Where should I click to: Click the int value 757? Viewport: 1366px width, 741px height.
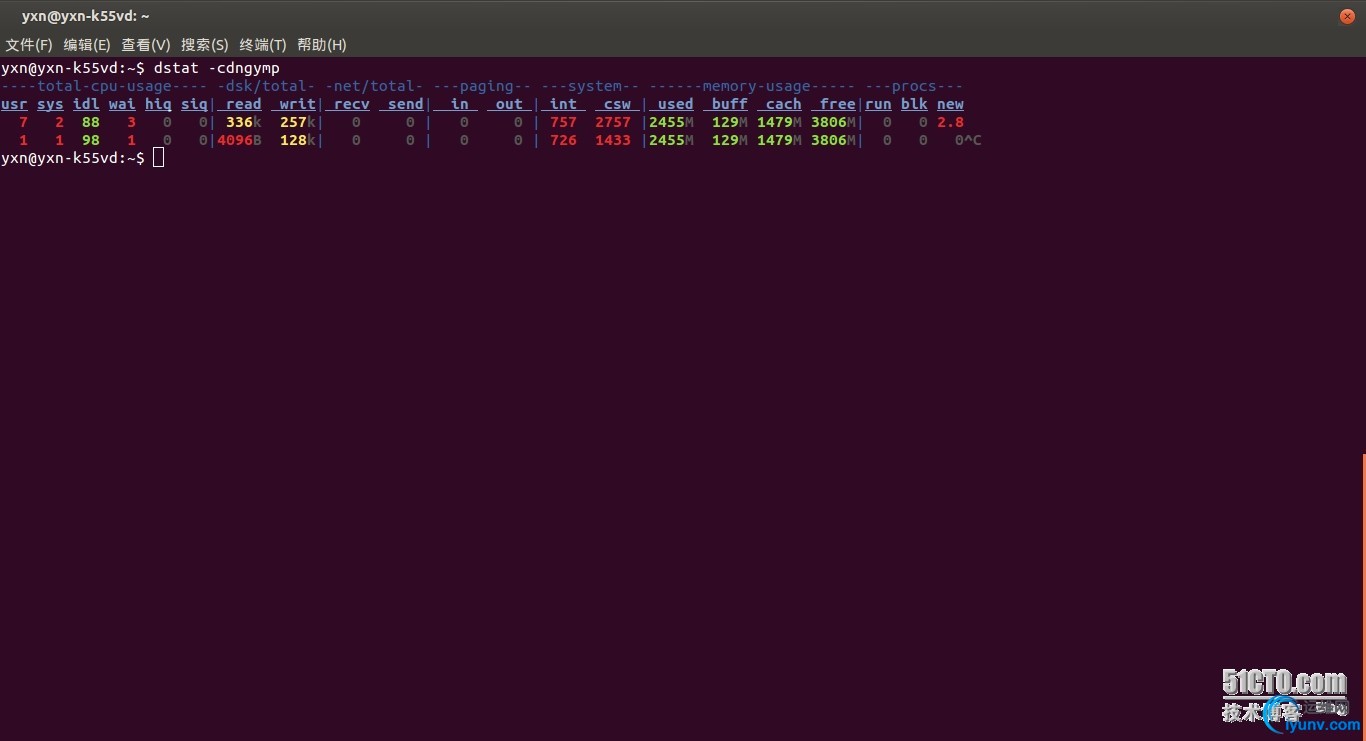coord(564,122)
